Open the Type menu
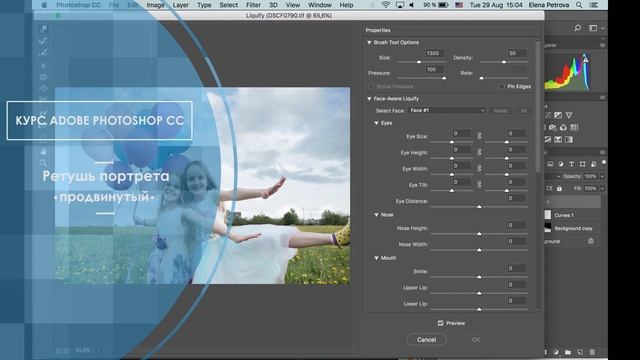The width and height of the screenshot is (640, 360). 204,5
